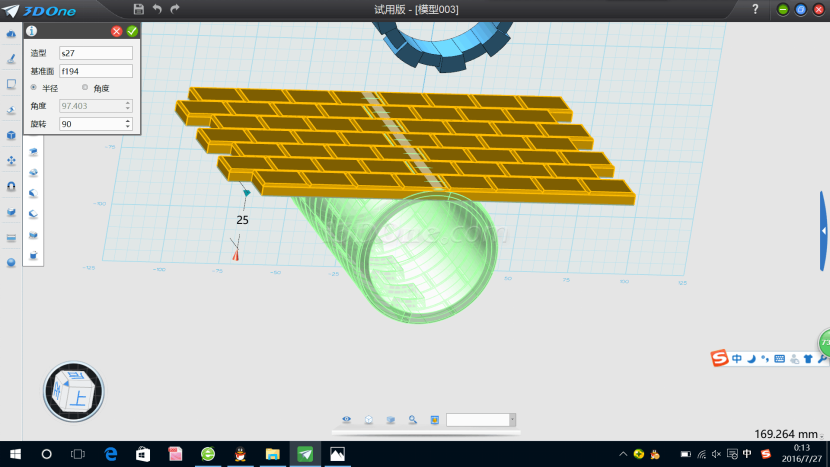Select the magnet snap tool in left sidebar
The width and height of the screenshot is (830, 467).
coord(11,186)
